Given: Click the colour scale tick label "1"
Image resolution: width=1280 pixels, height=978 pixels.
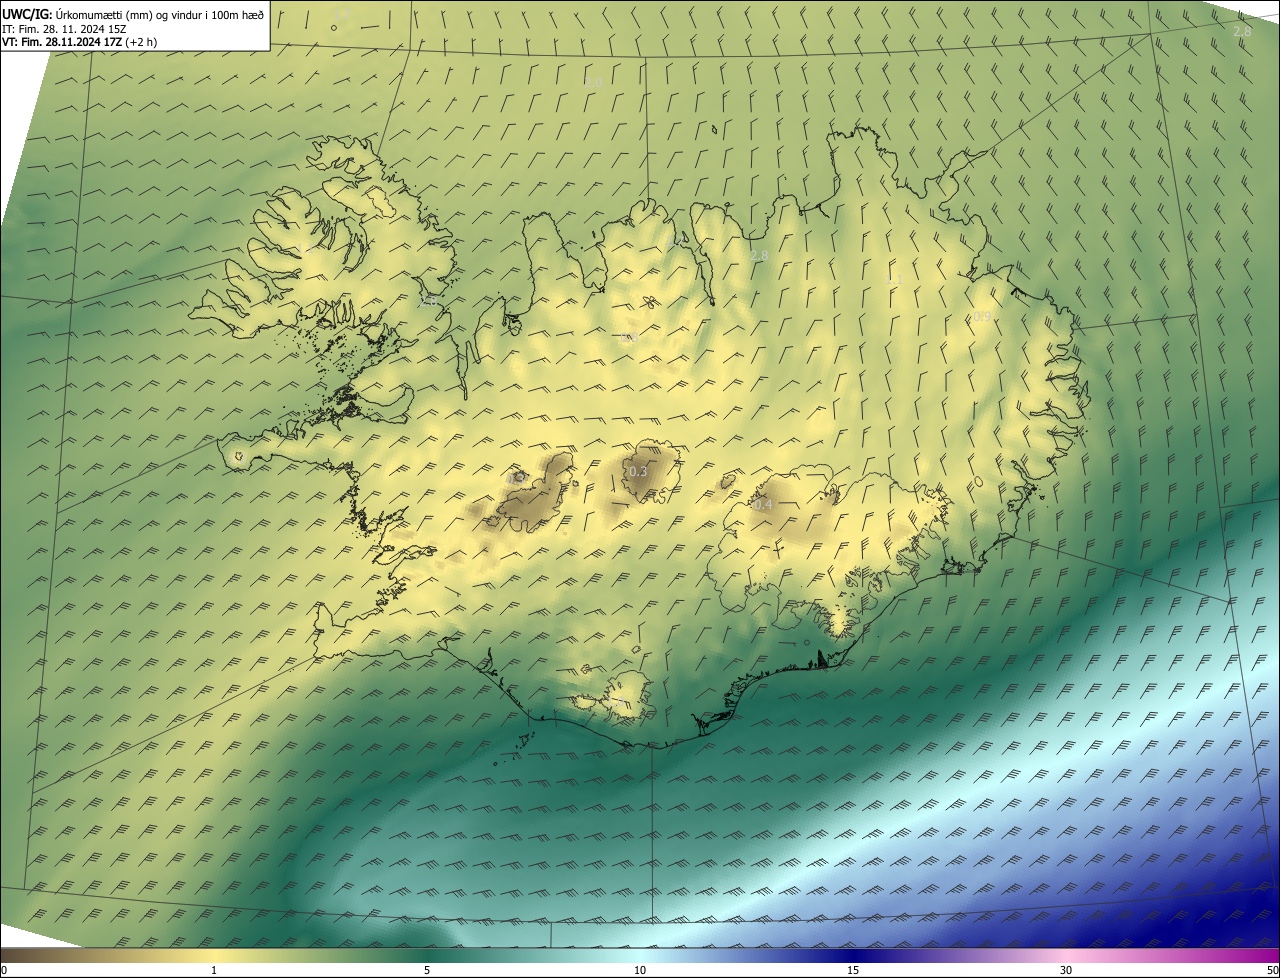Looking at the screenshot, I should point(214,971).
